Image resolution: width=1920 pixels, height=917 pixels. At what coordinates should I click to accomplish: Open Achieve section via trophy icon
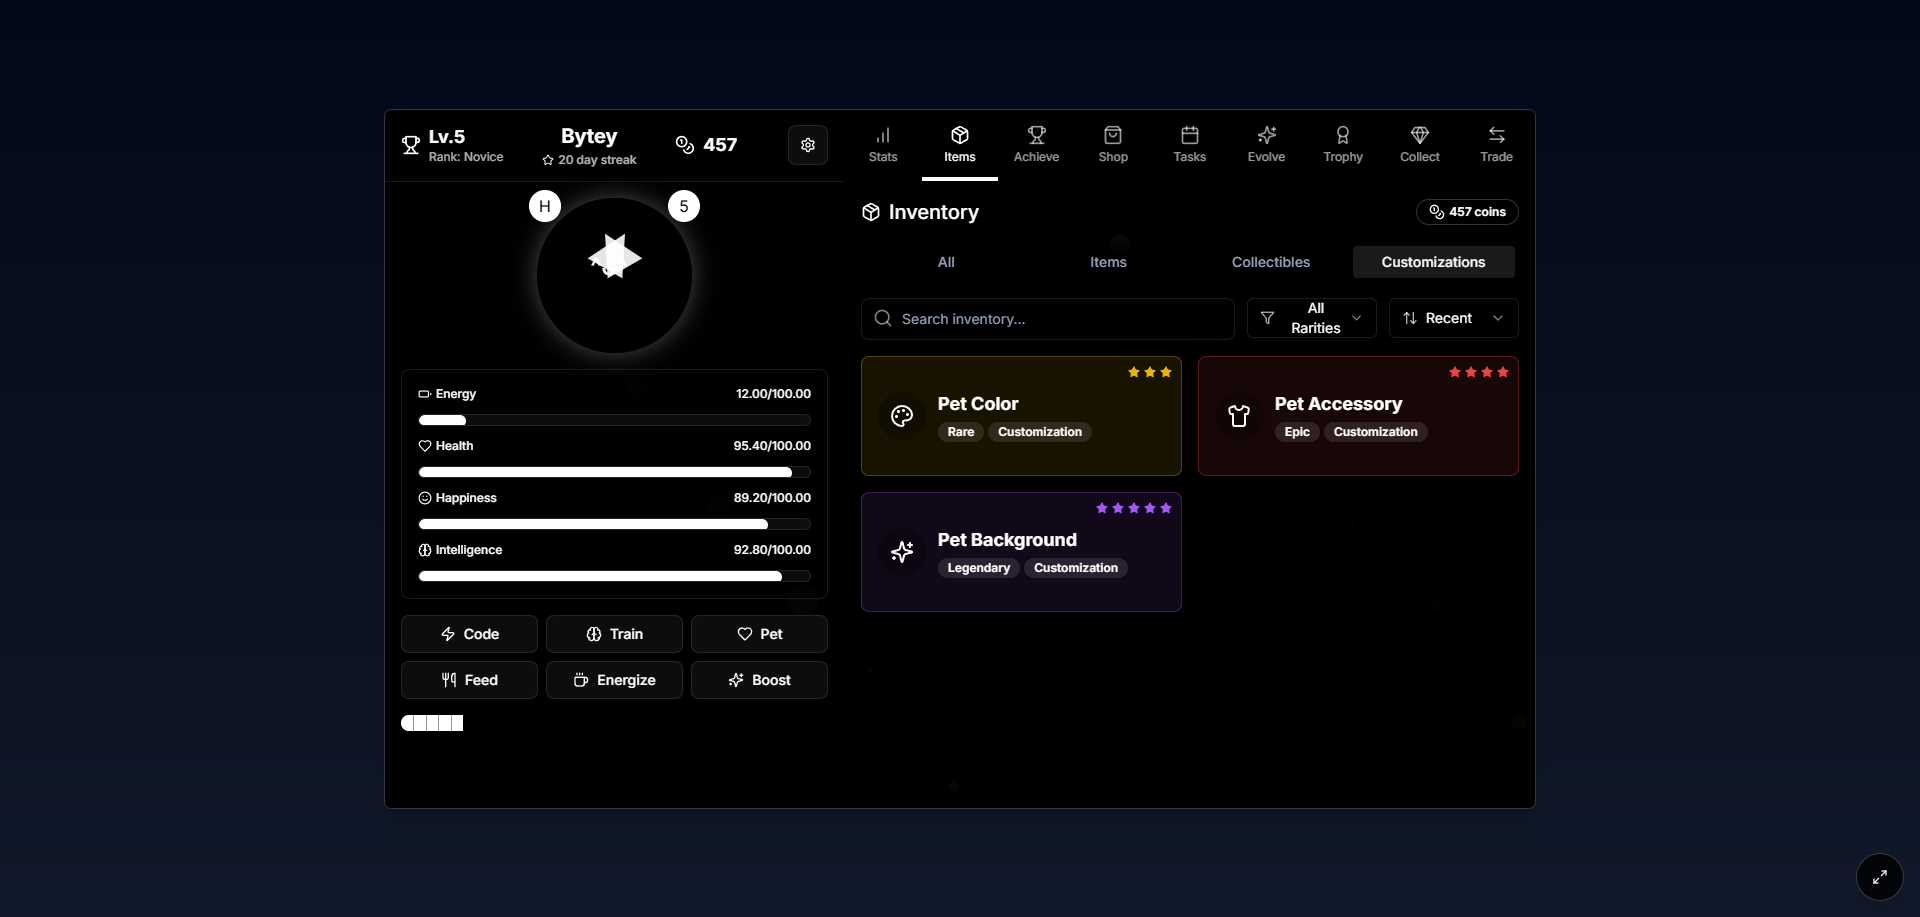[1036, 144]
